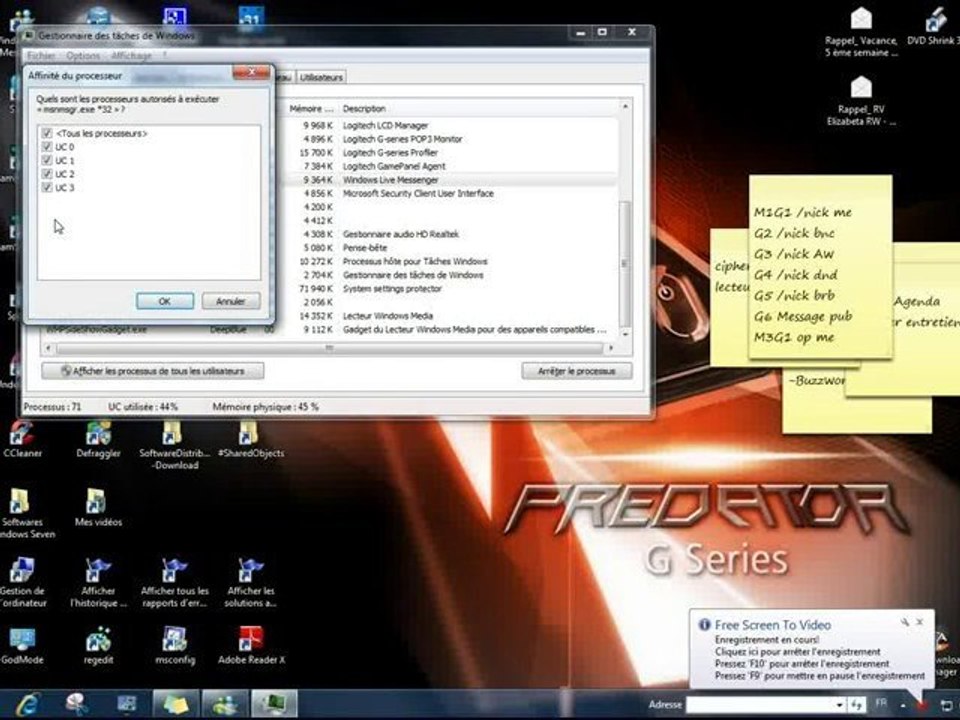Uncheck the UC 3 processor checkbox
Image resolution: width=960 pixels, height=720 pixels.
[47, 187]
